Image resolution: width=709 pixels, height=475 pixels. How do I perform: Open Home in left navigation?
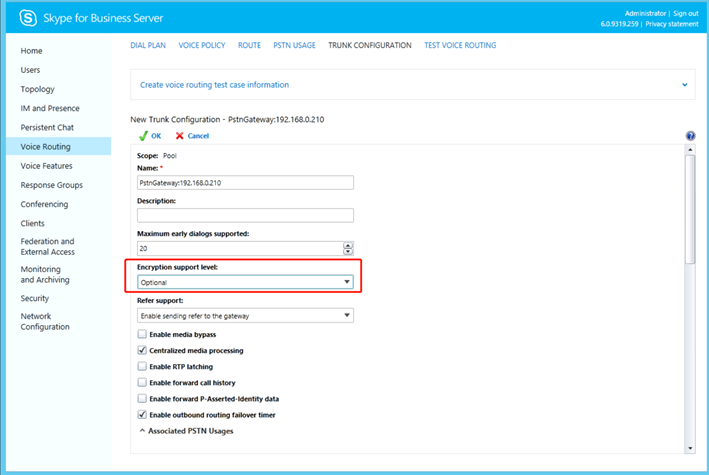[x=31, y=51]
